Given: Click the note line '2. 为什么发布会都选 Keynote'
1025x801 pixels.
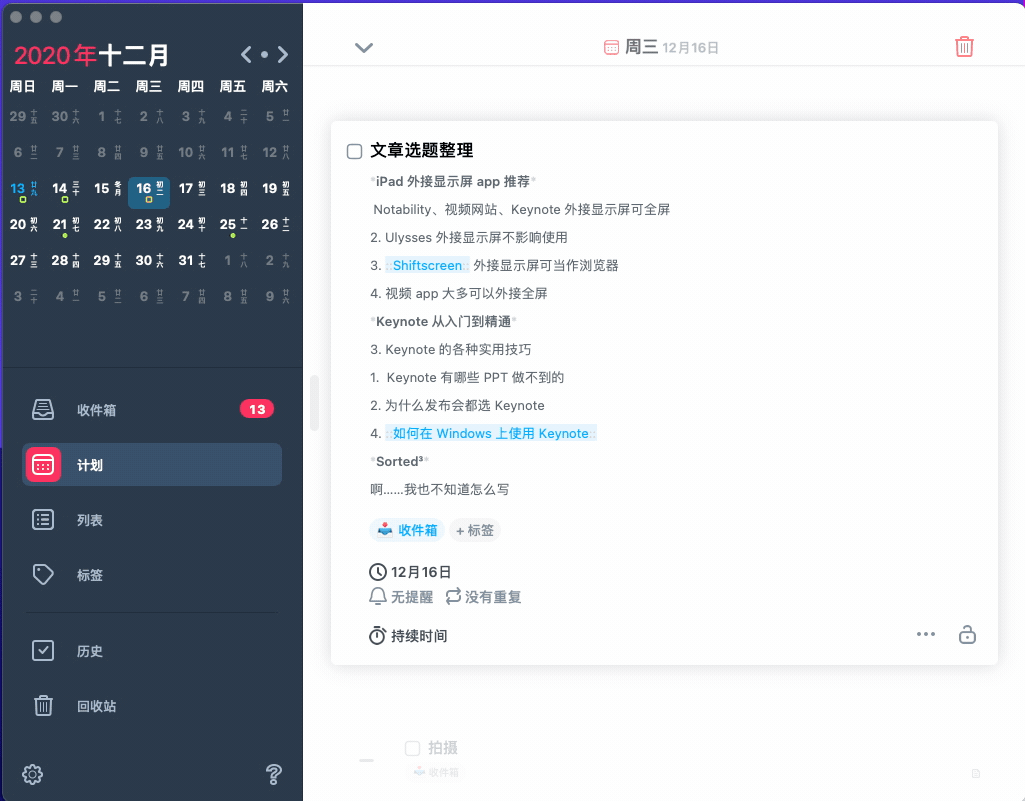Looking at the screenshot, I should point(457,405).
